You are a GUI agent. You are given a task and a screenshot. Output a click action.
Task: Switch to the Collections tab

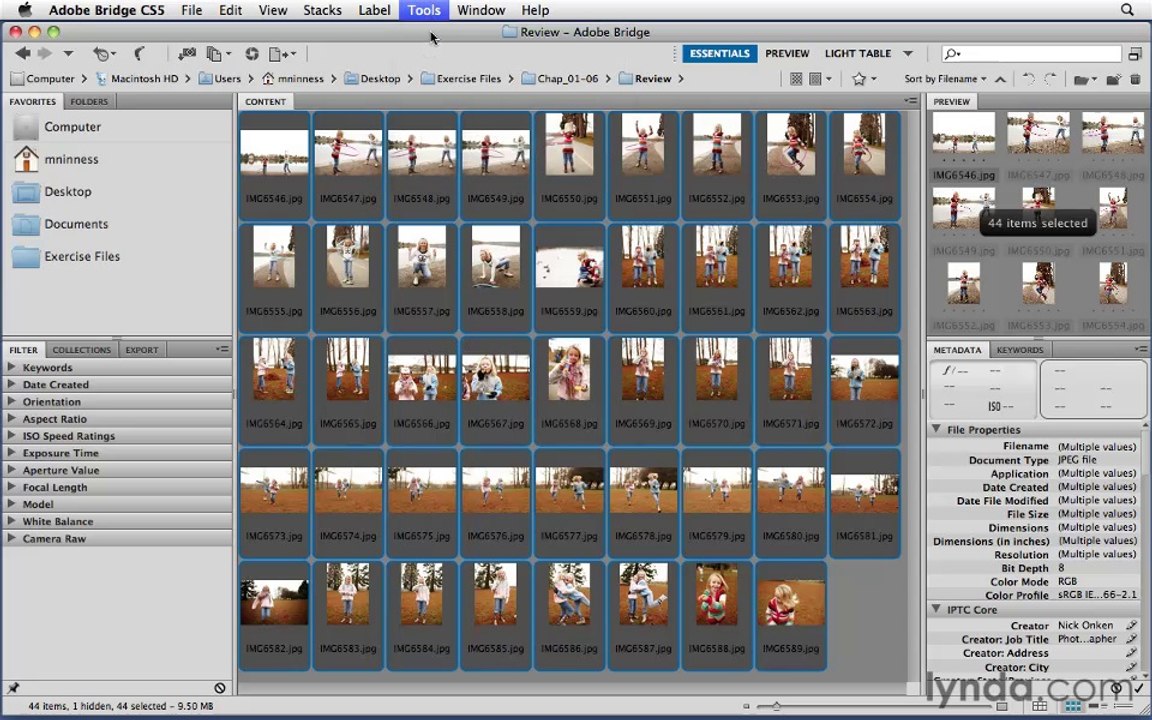(82, 350)
